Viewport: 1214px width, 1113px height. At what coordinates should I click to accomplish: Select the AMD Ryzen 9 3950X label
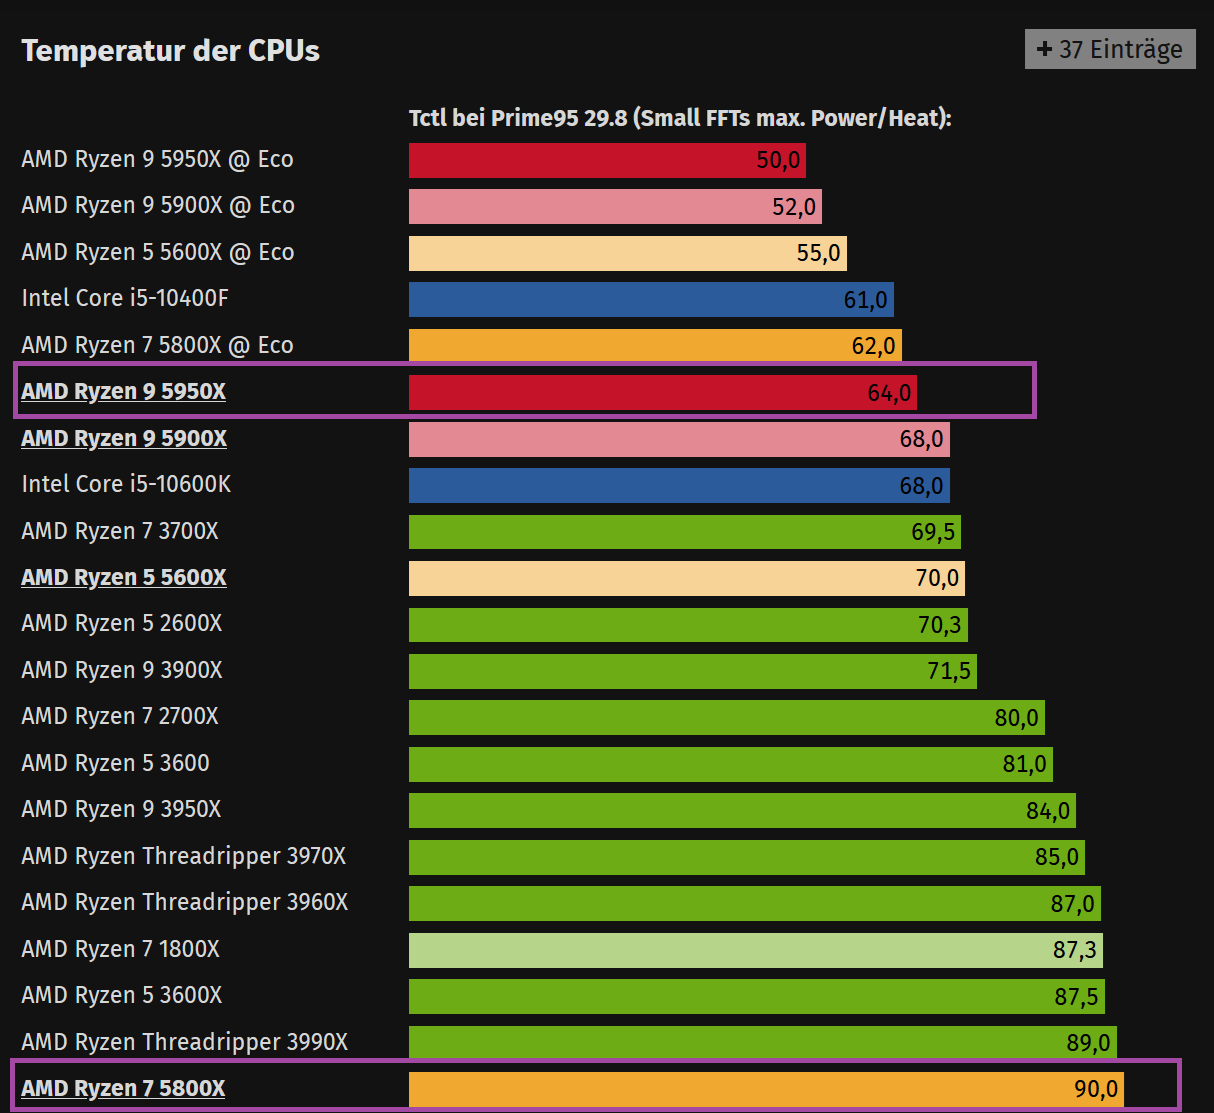(x=121, y=809)
